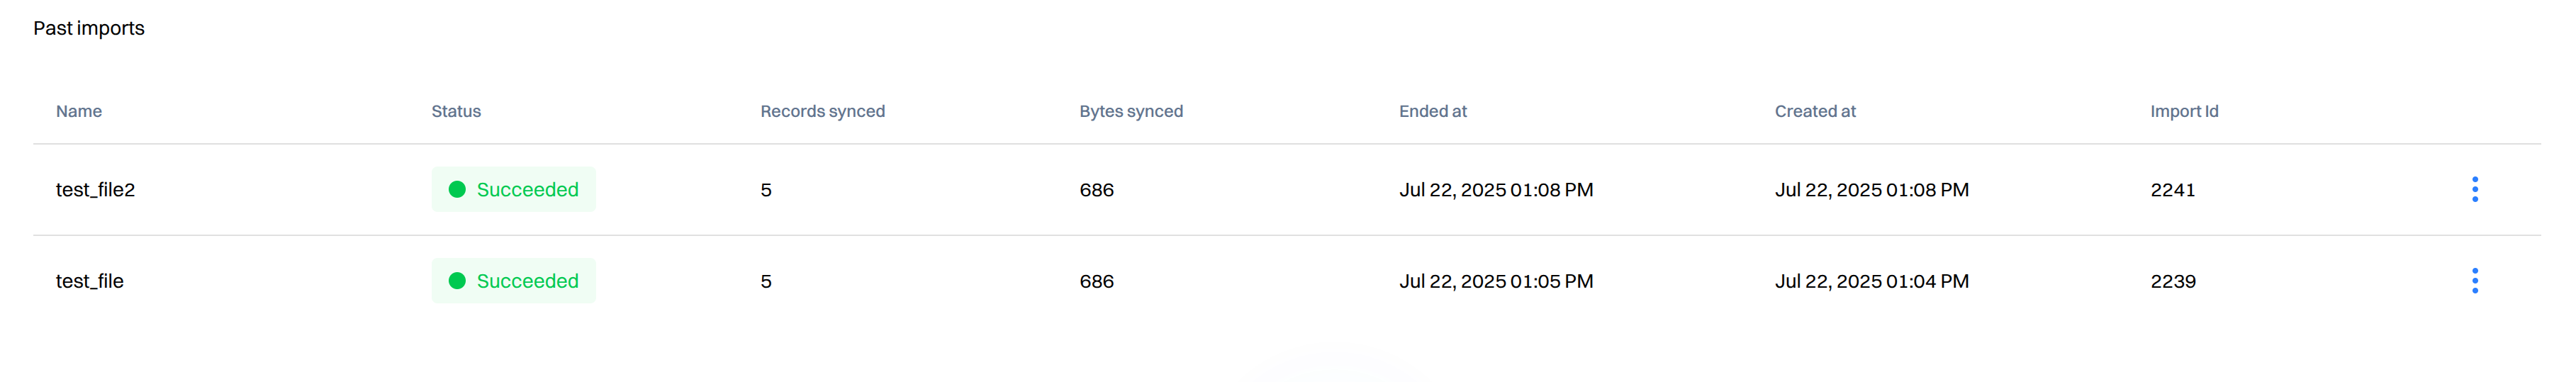Sort by Import Id column header
This screenshot has height=382, width=2576.
click(x=2184, y=111)
